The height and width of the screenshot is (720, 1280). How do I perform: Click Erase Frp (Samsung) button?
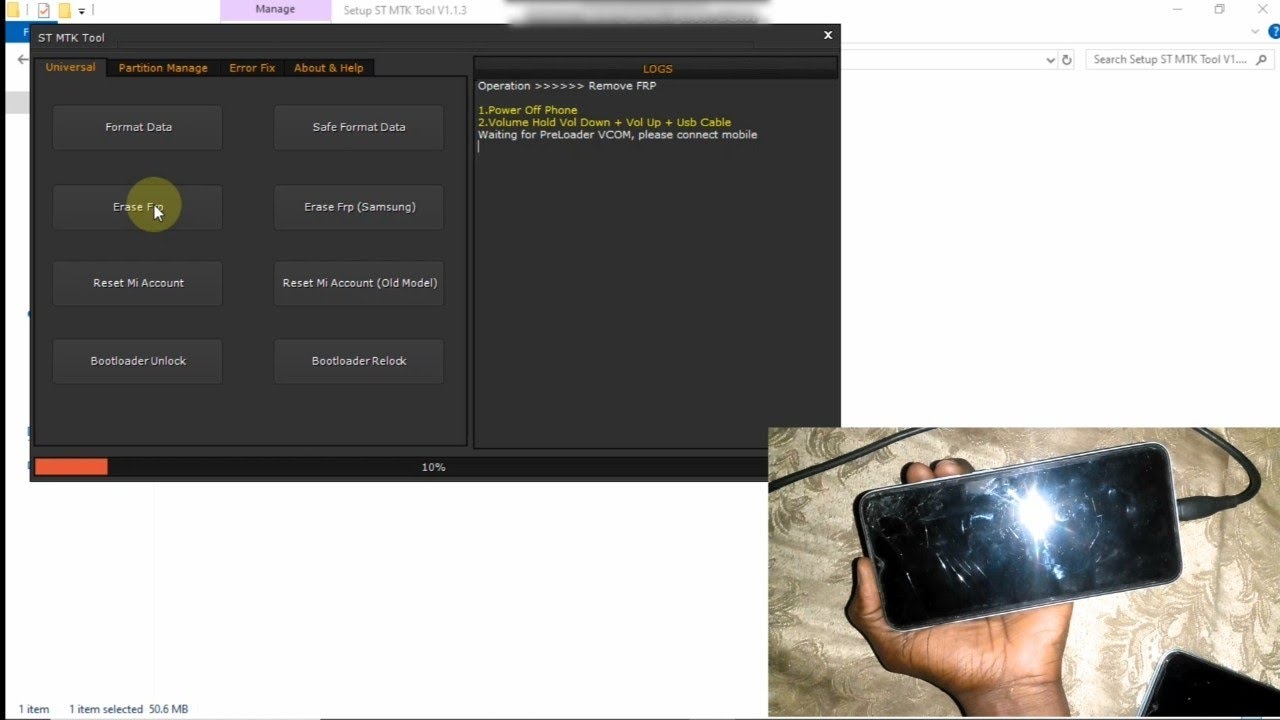pos(359,207)
